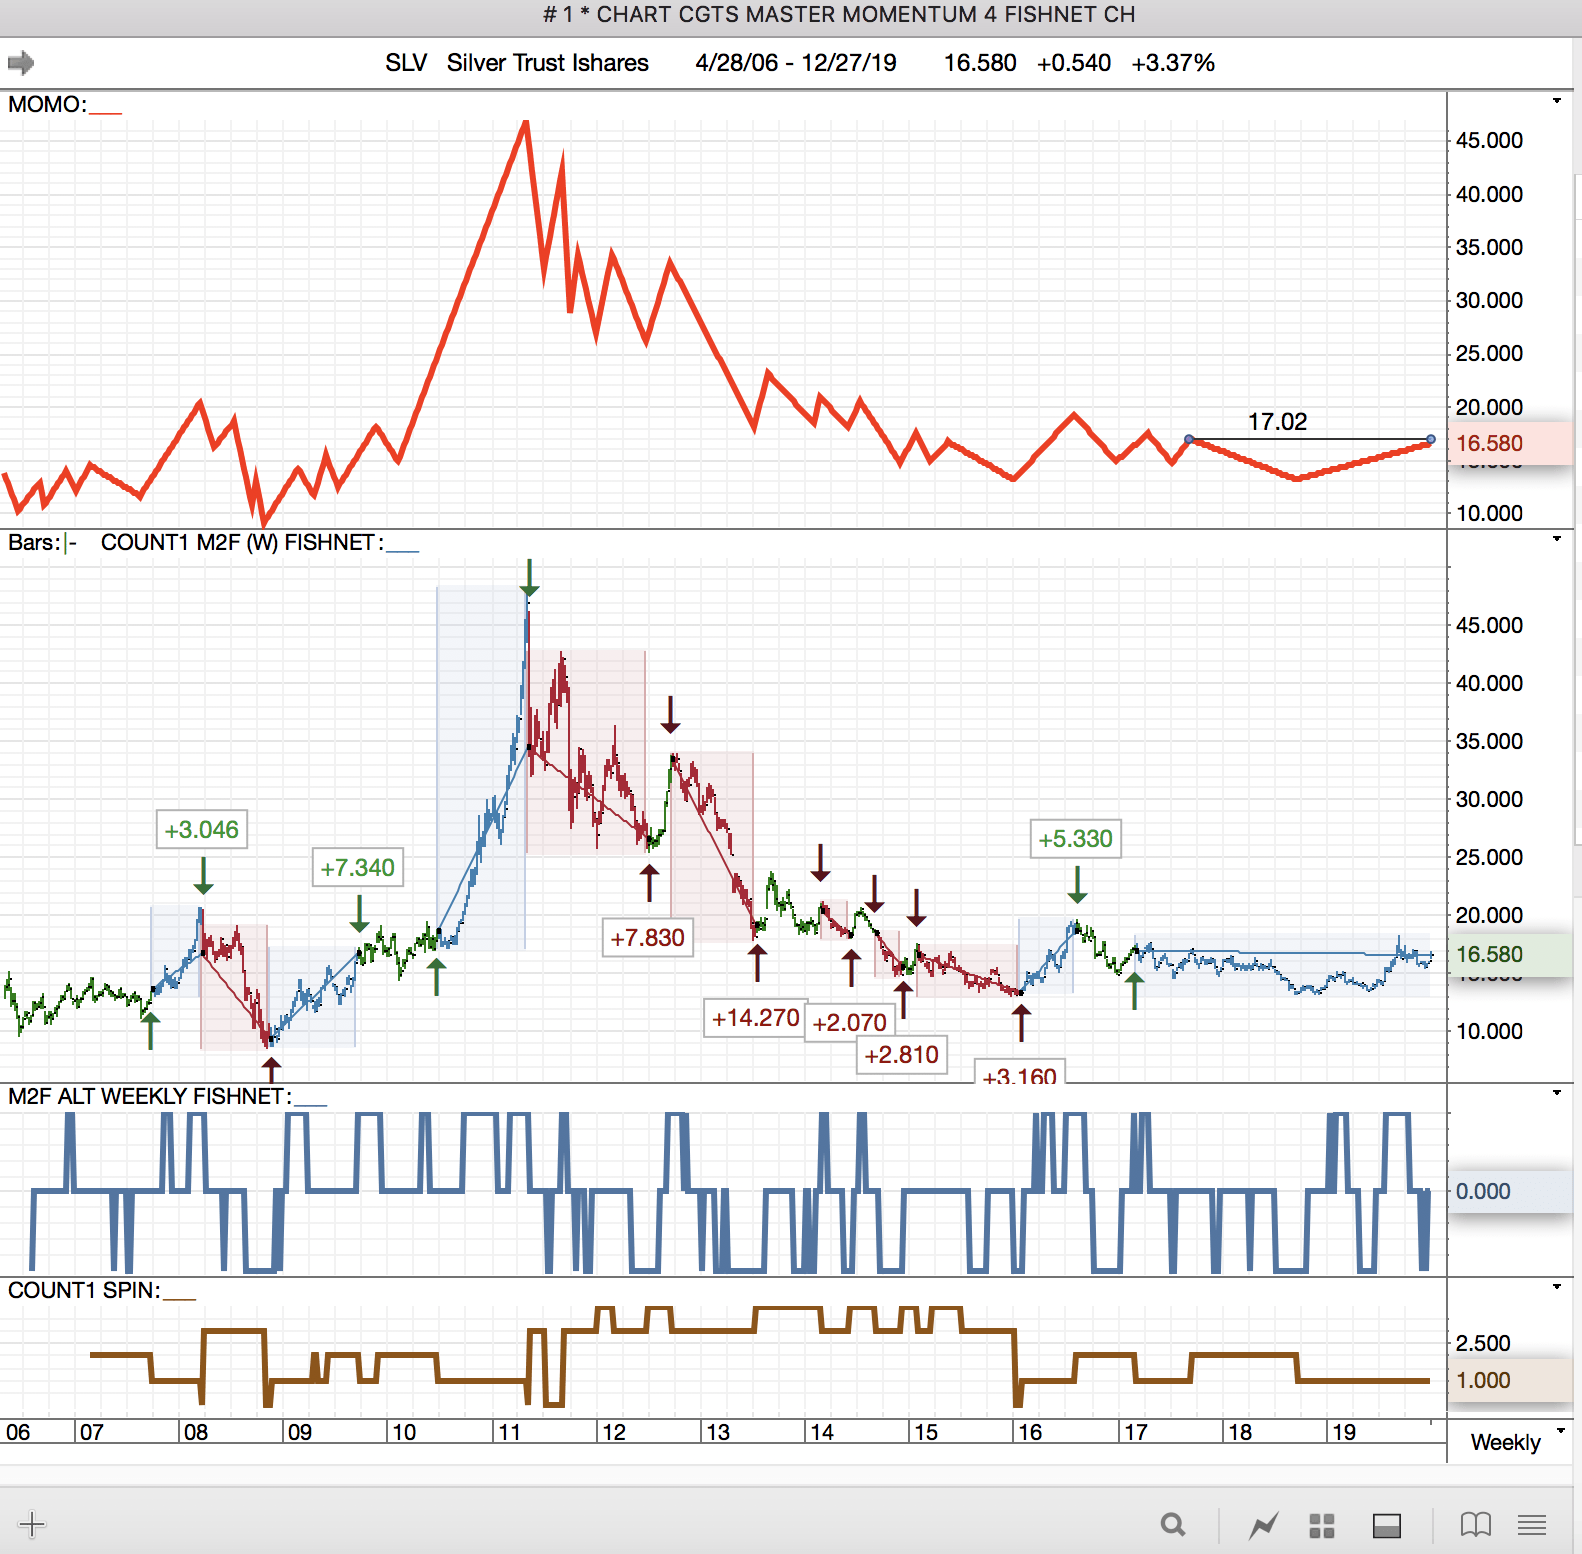
Task: Open the COUNT1 SPIN pane dropdown arrow
Action: pos(1556,1287)
